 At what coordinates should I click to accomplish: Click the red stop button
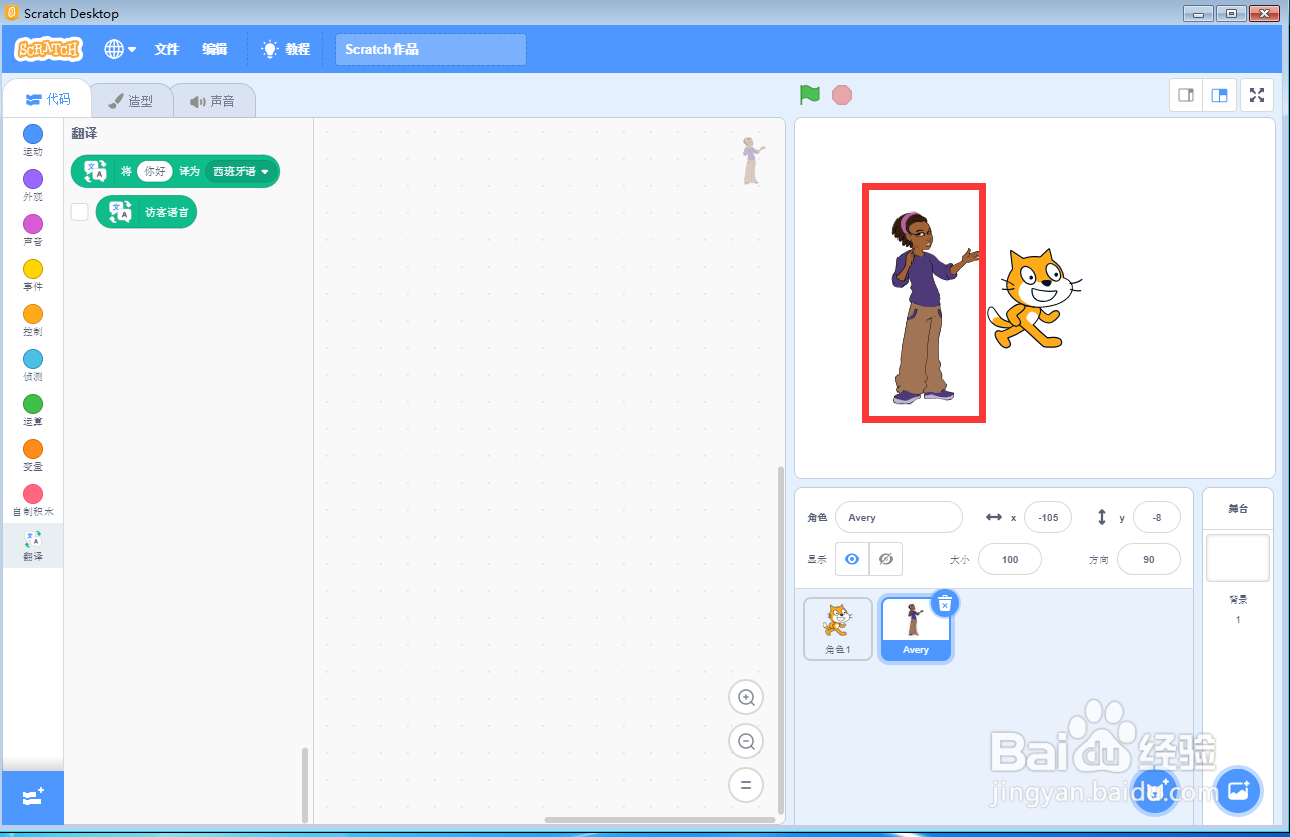(842, 95)
